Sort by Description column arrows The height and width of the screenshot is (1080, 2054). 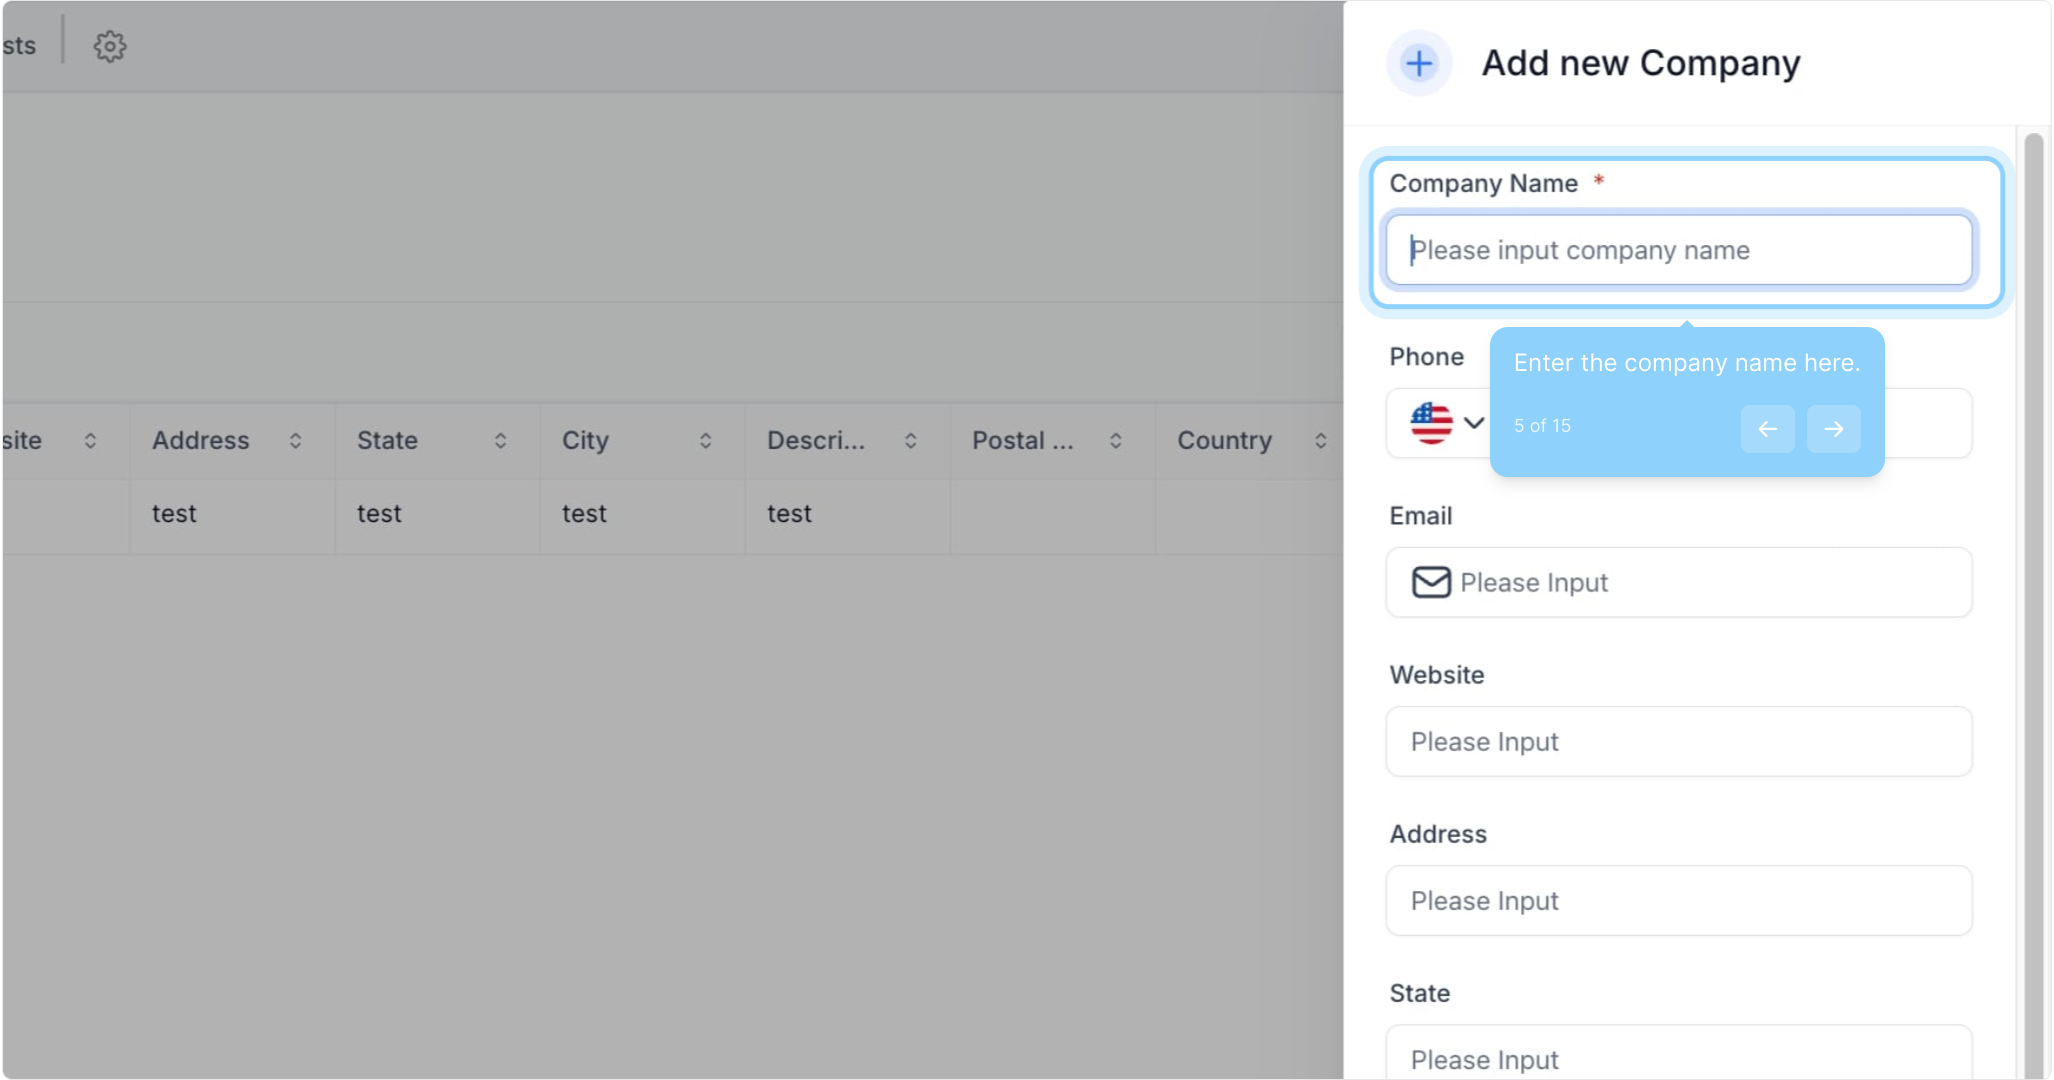click(x=910, y=441)
